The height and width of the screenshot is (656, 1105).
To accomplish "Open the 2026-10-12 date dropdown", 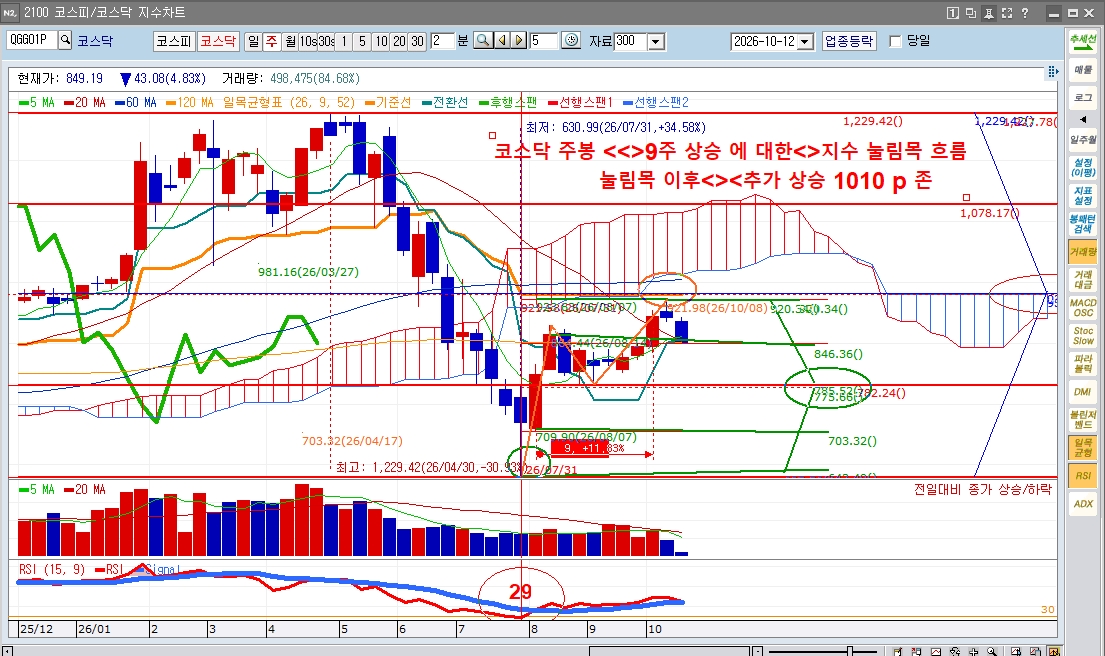I will 805,42.
